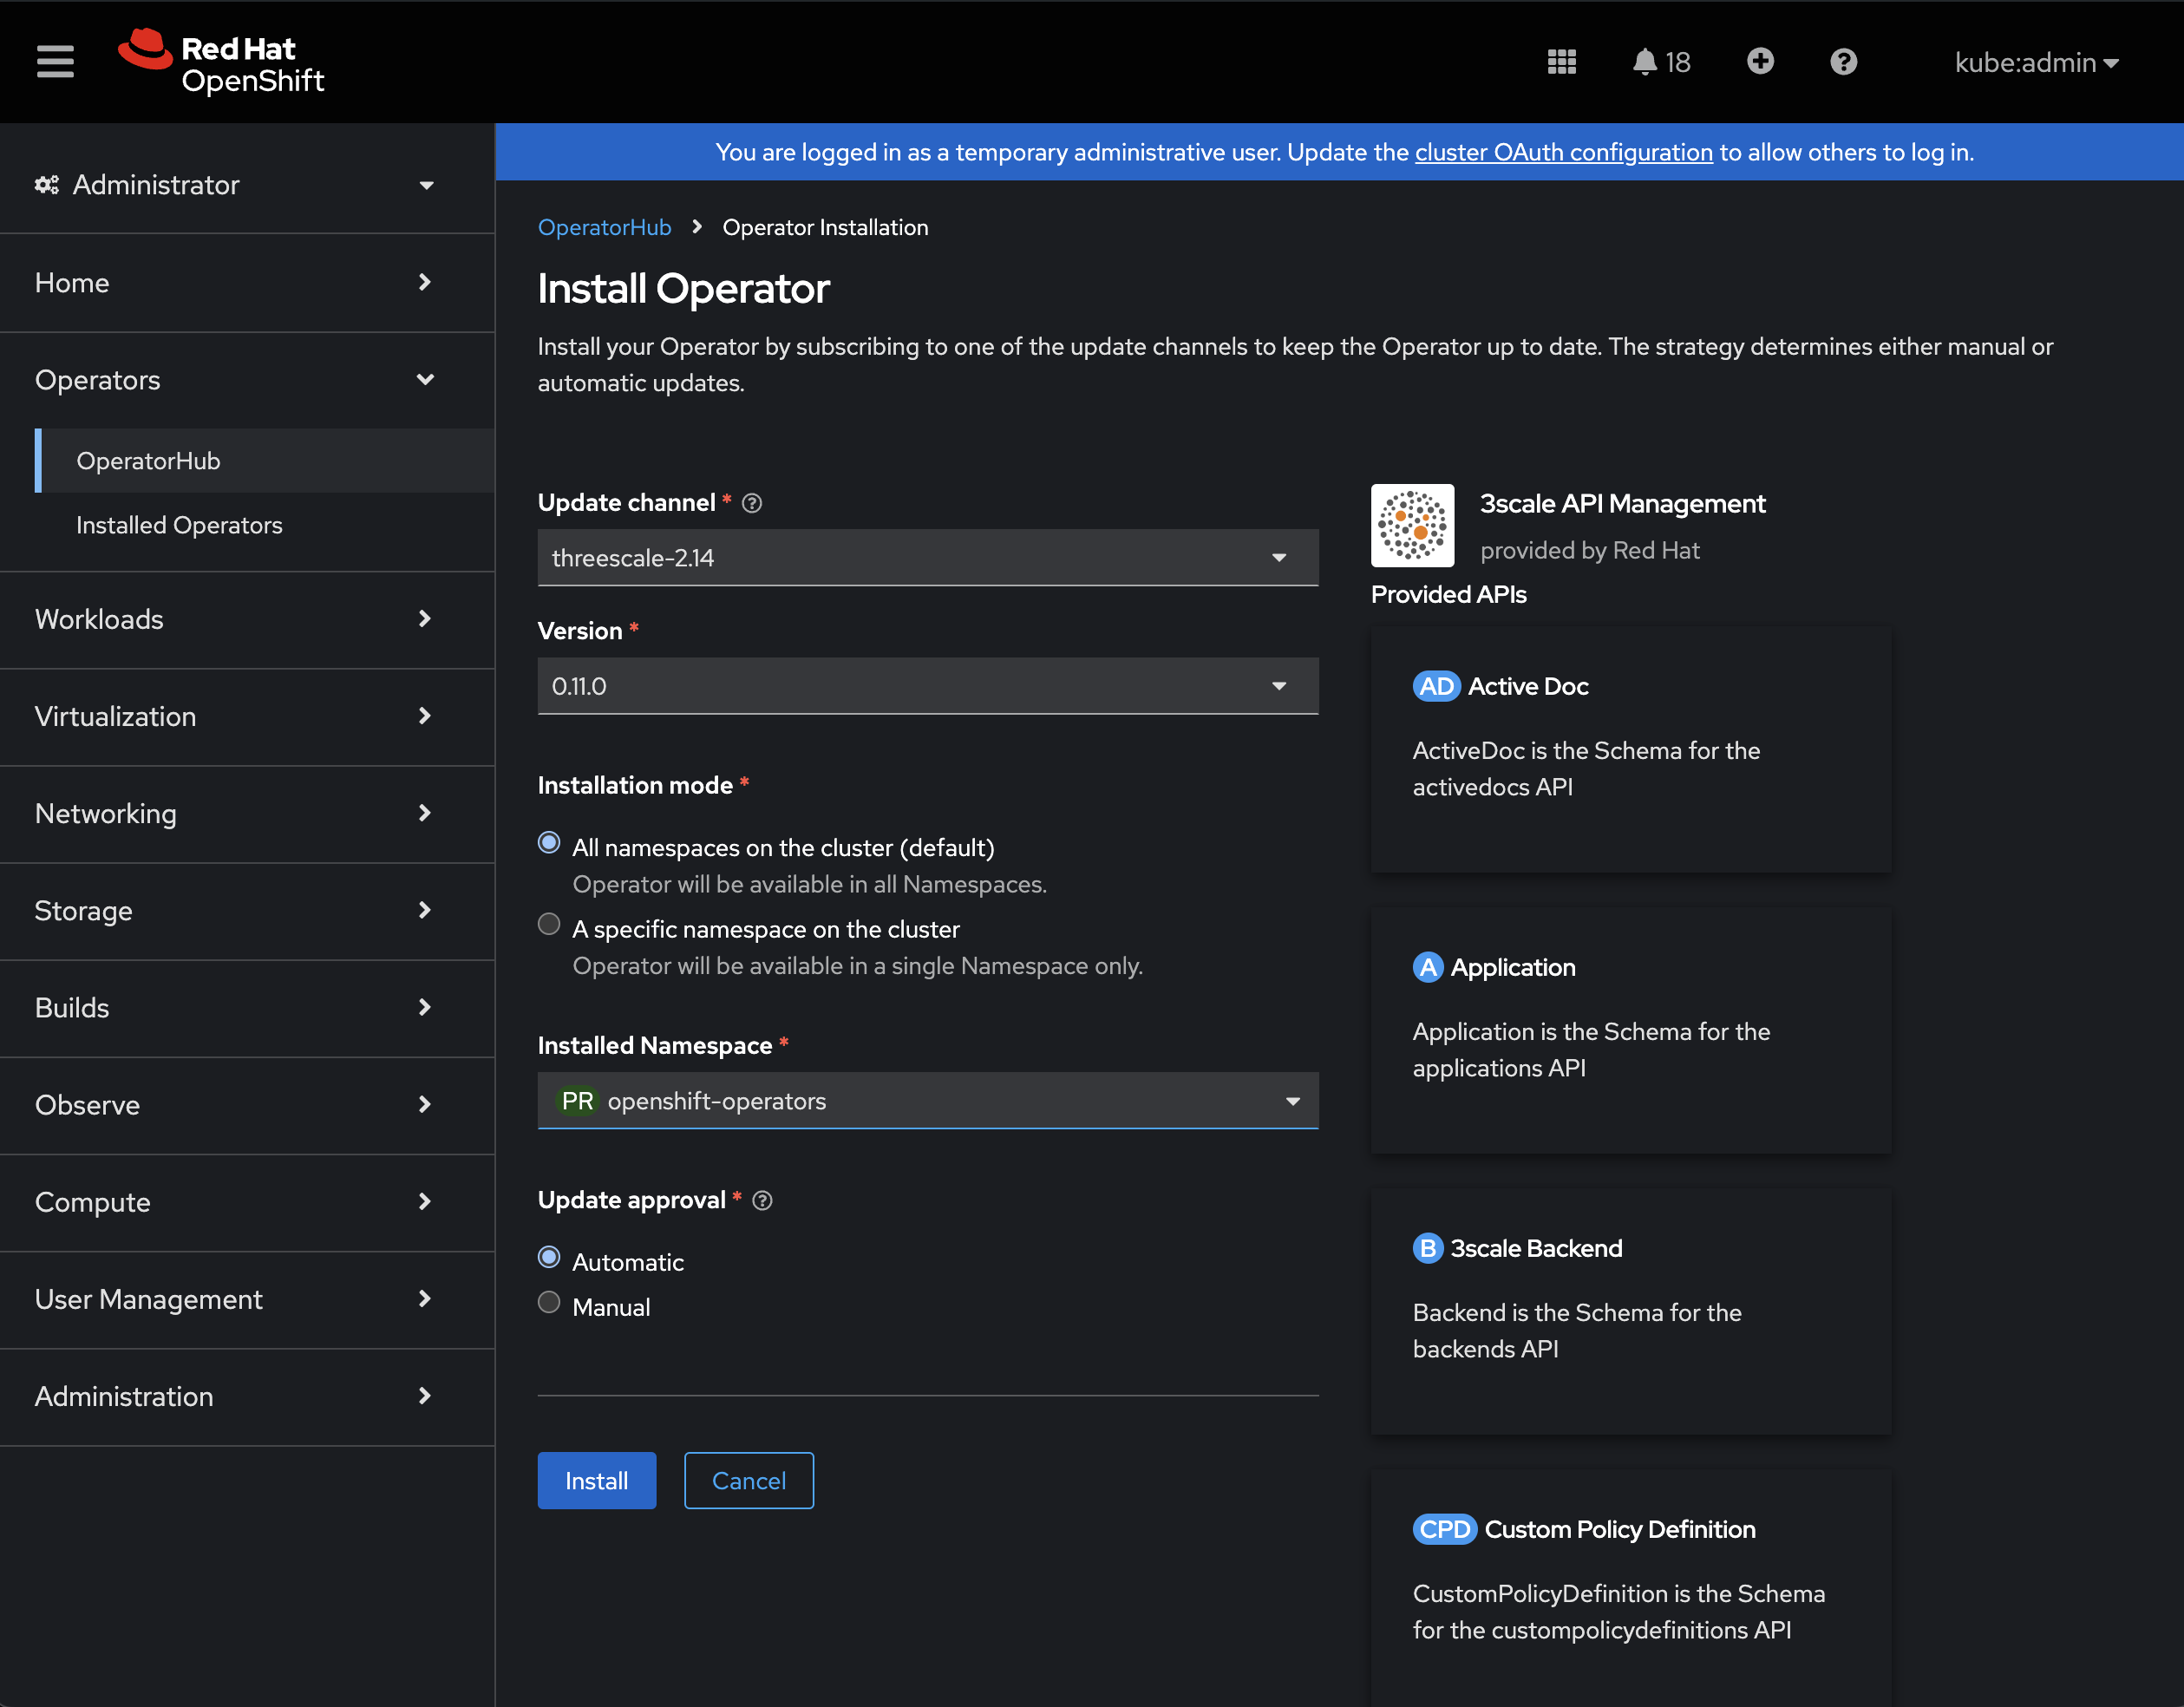The height and width of the screenshot is (1707, 2184).
Task: Click the Cancel button
Action: pos(748,1480)
